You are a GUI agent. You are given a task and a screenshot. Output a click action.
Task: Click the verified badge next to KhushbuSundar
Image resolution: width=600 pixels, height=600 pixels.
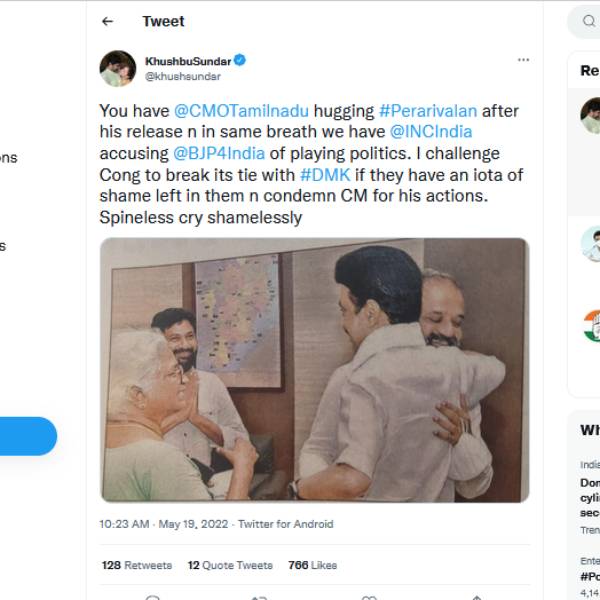241,61
